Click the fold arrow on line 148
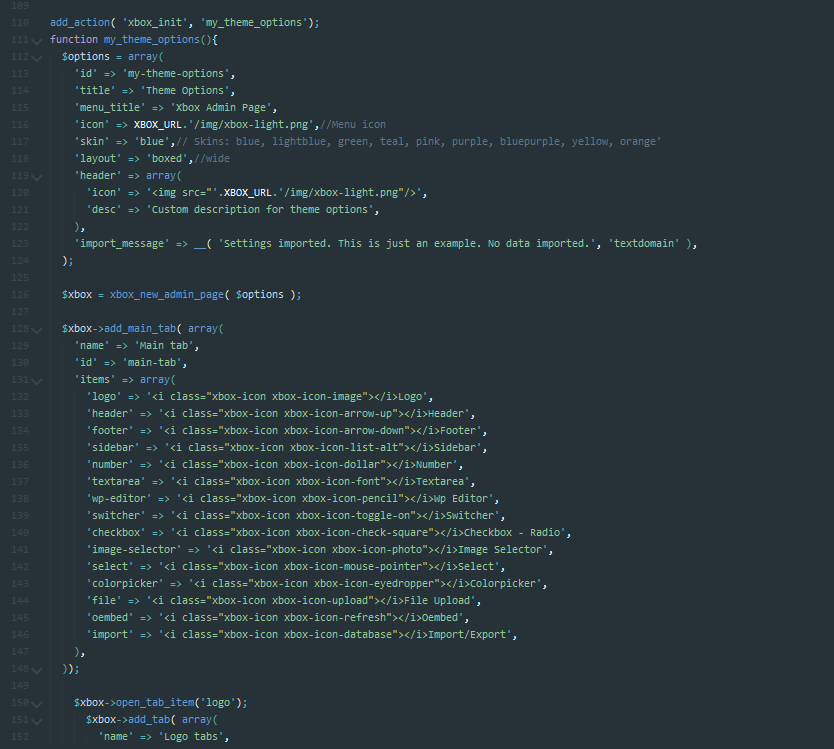 38,669
